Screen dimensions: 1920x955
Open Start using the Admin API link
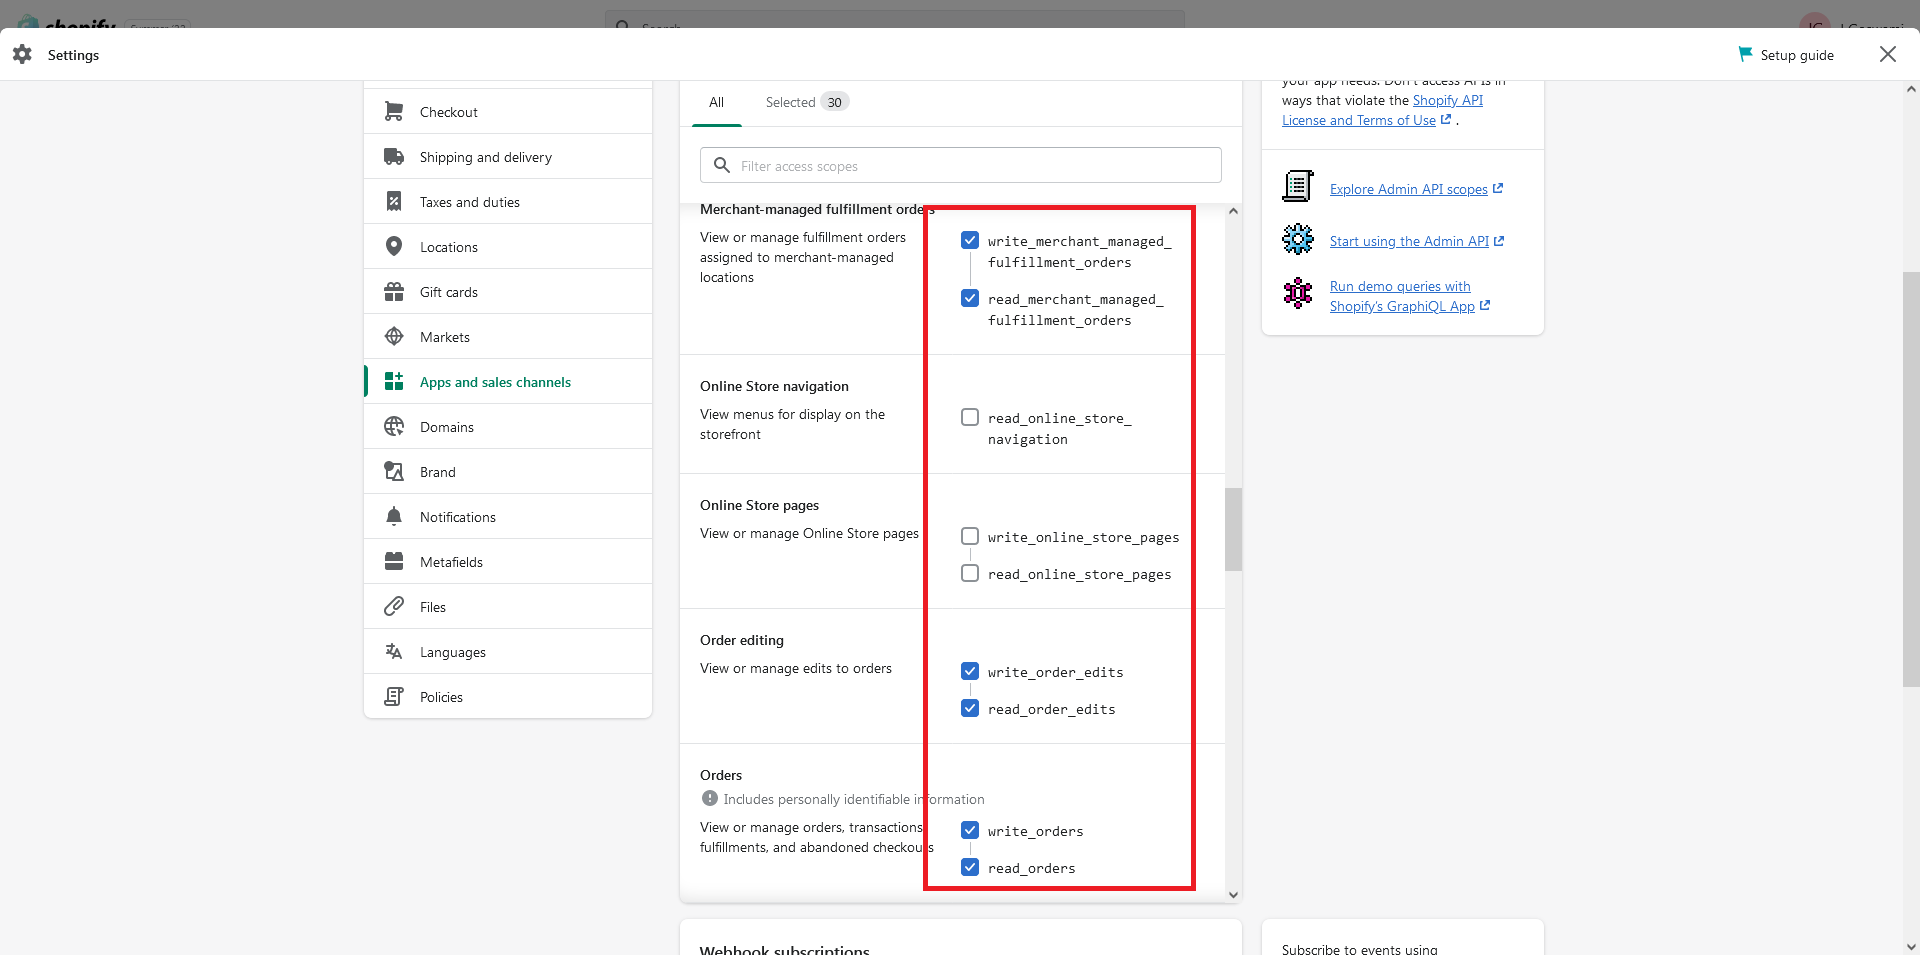tap(1417, 241)
